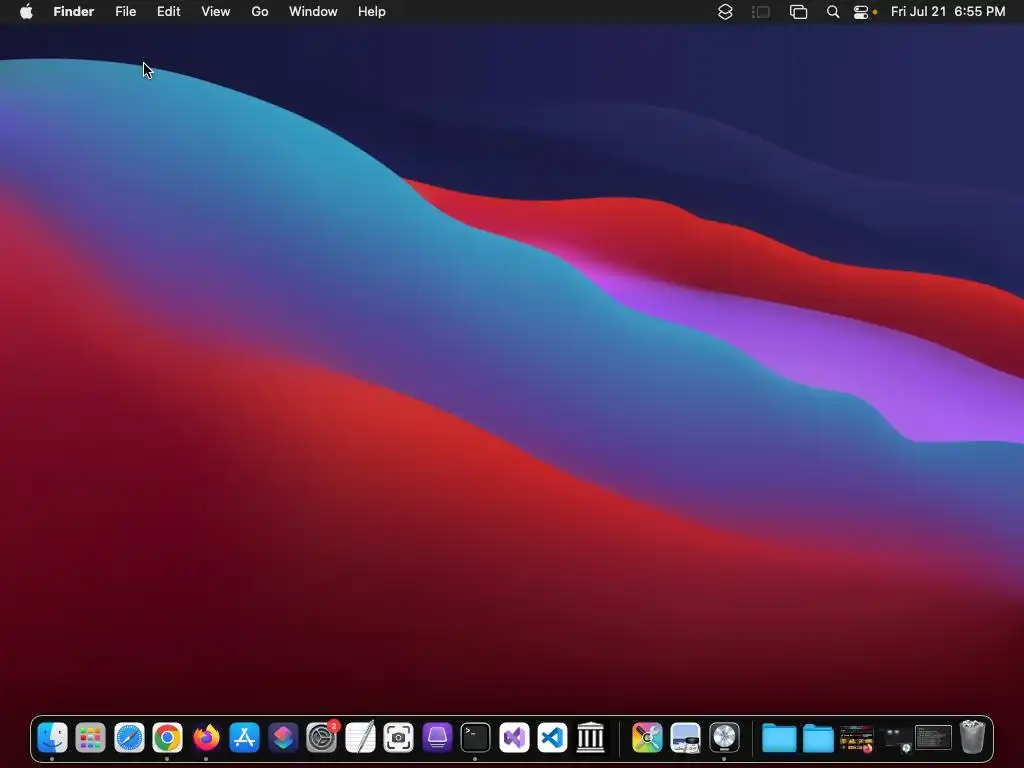The width and height of the screenshot is (1024, 768).
Task: Open the File menu
Action: point(125,12)
